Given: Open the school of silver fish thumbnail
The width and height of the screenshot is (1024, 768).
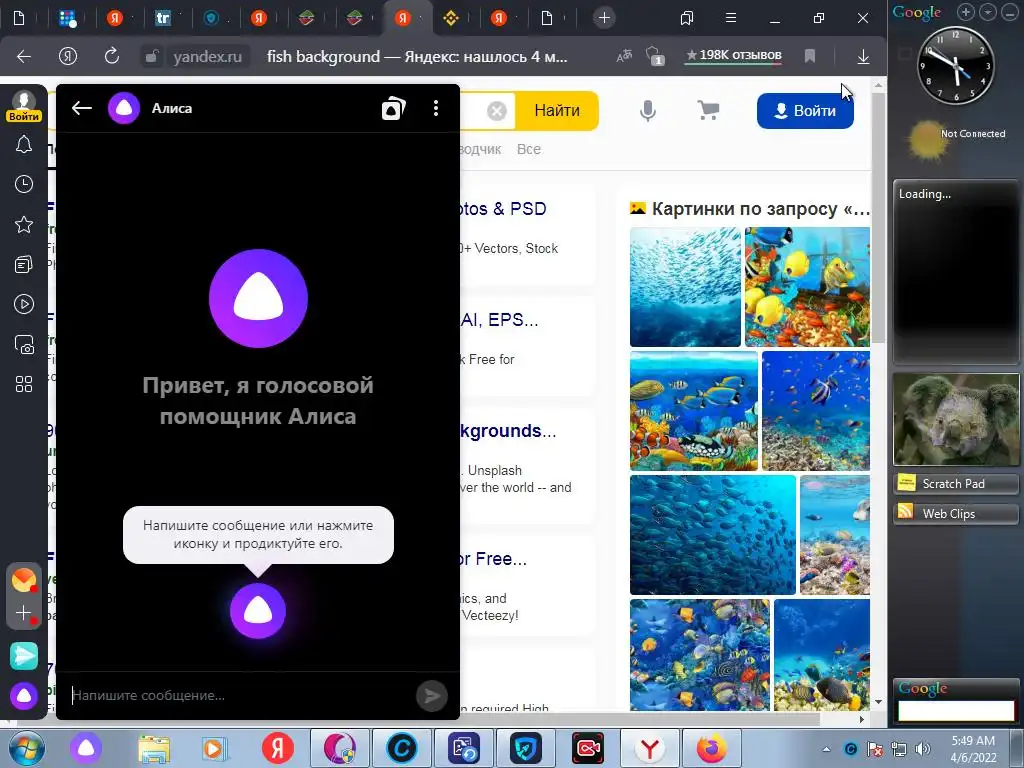Looking at the screenshot, I should pos(685,287).
